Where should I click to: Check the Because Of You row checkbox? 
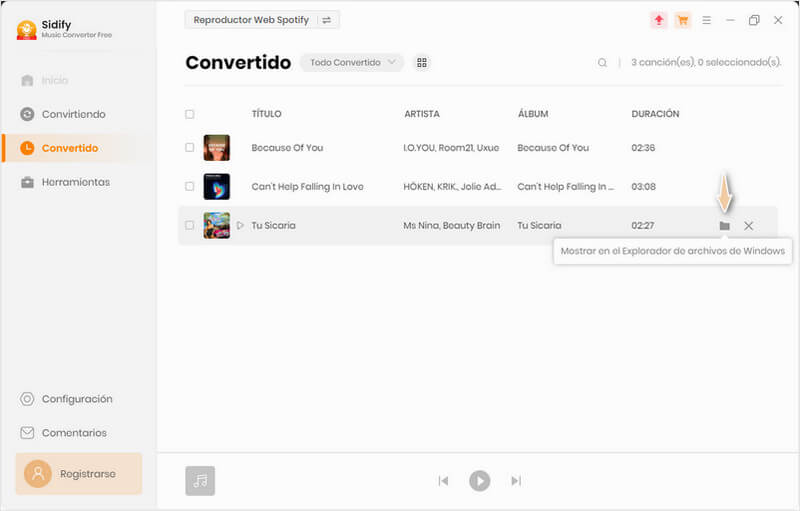(190, 147)
